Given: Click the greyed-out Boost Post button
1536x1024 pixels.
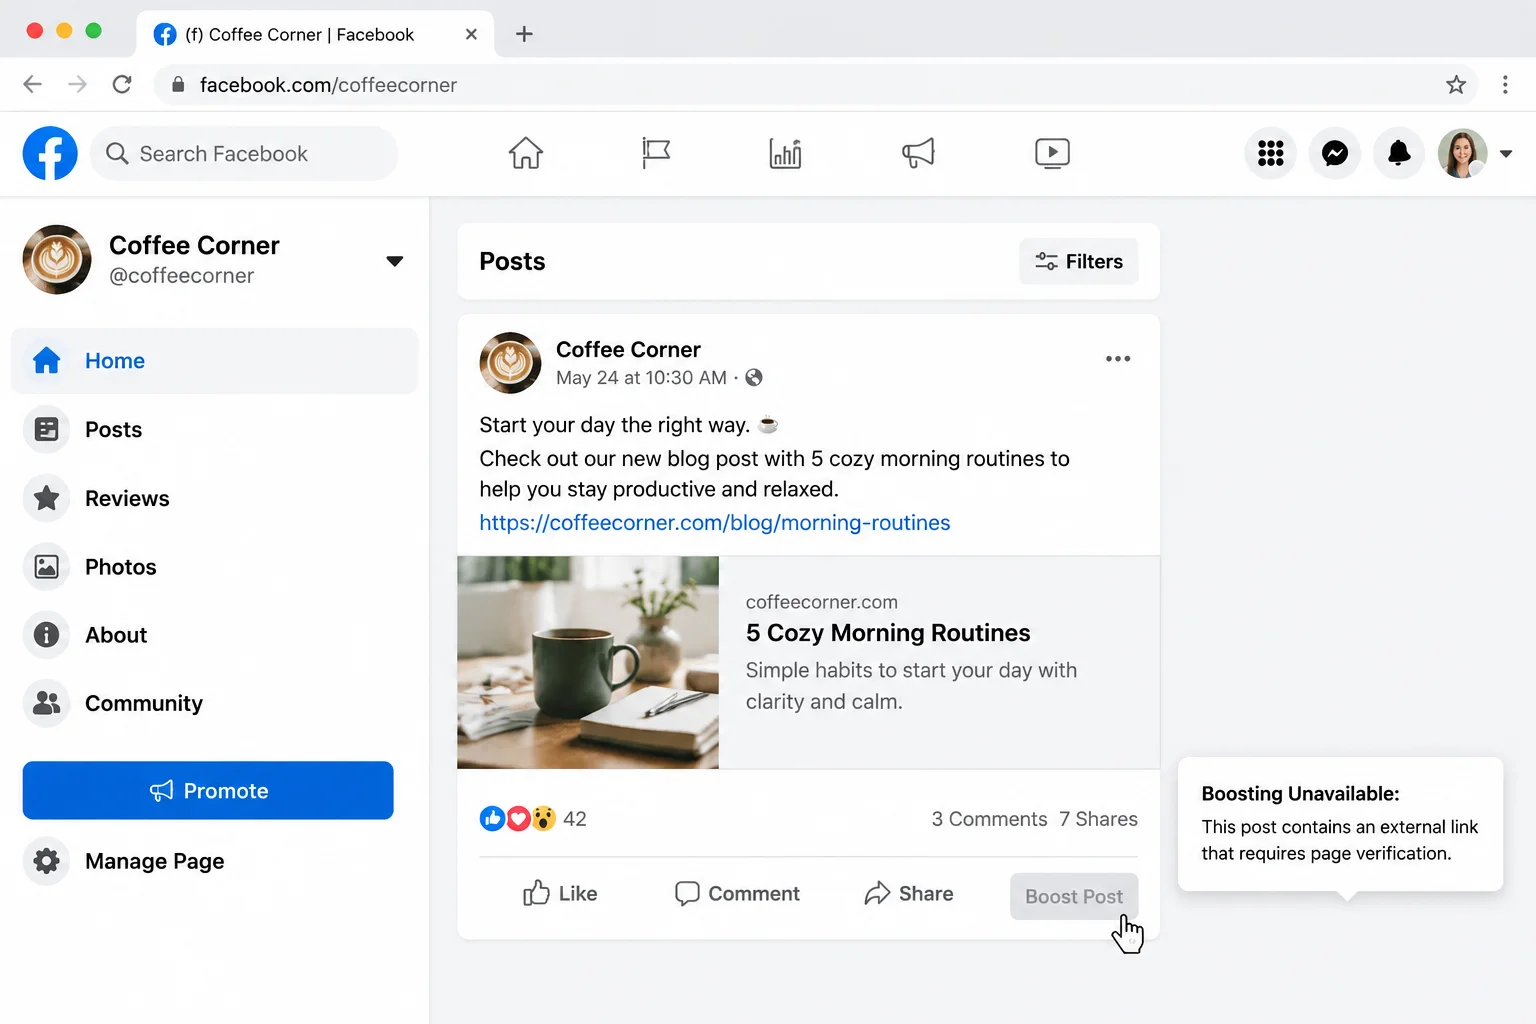Looking at the screenshot, I should point(1074,896).
